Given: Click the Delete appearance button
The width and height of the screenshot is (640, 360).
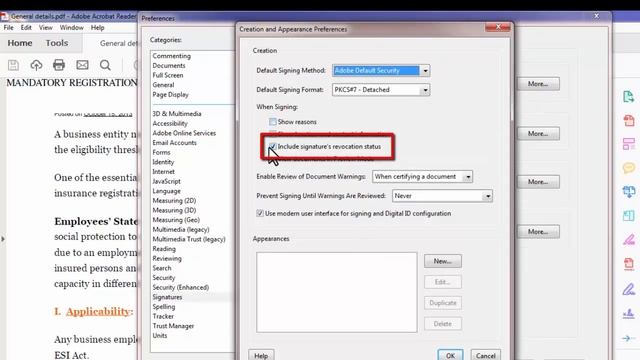Looking at the screenshot, I should (443, 324).
